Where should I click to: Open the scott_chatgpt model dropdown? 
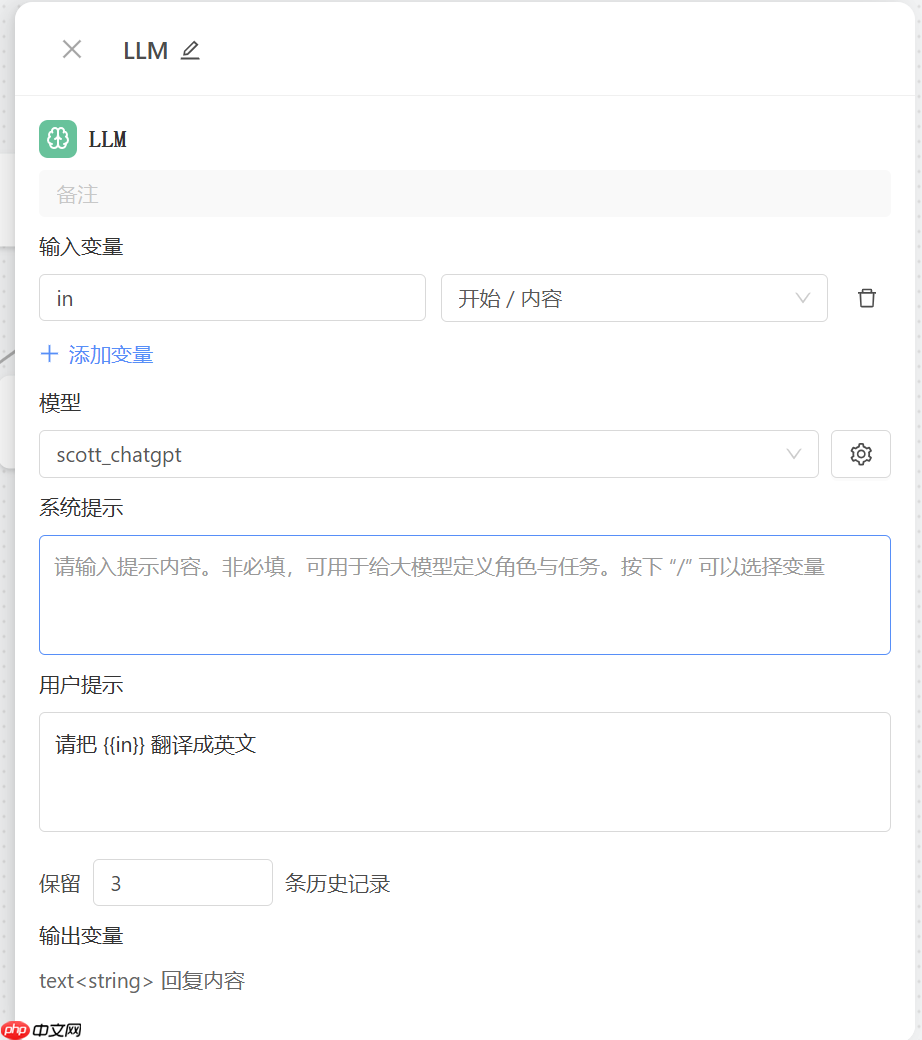pos(428,454)
